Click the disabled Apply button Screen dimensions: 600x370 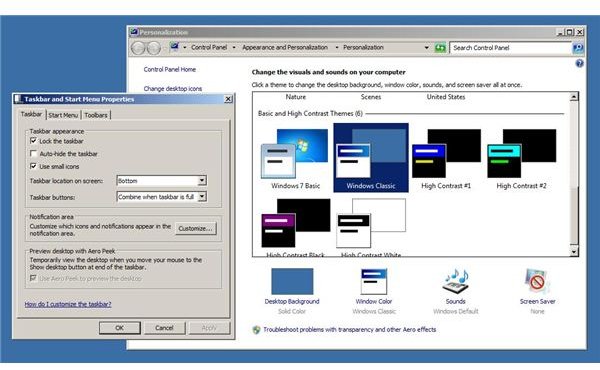(x=209, y=328)
